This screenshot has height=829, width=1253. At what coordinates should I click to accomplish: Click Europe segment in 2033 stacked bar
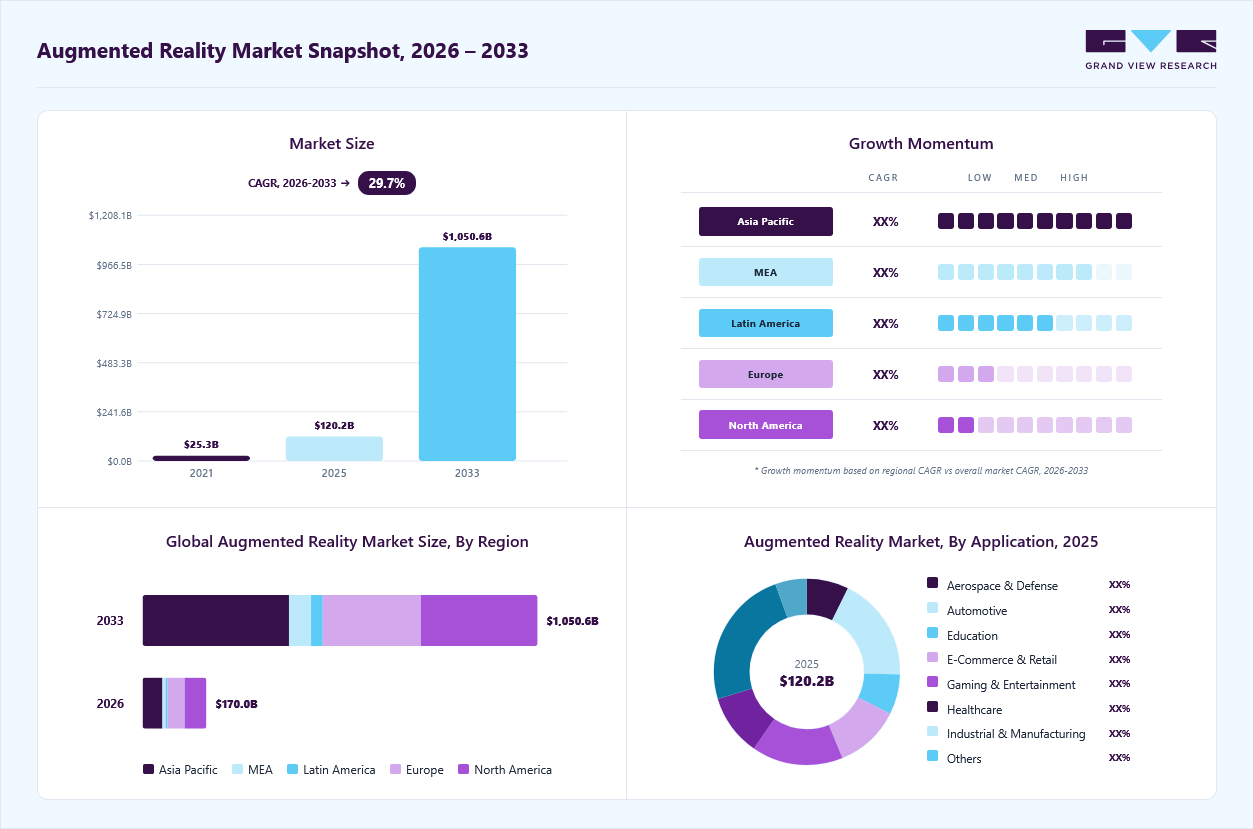372,620
